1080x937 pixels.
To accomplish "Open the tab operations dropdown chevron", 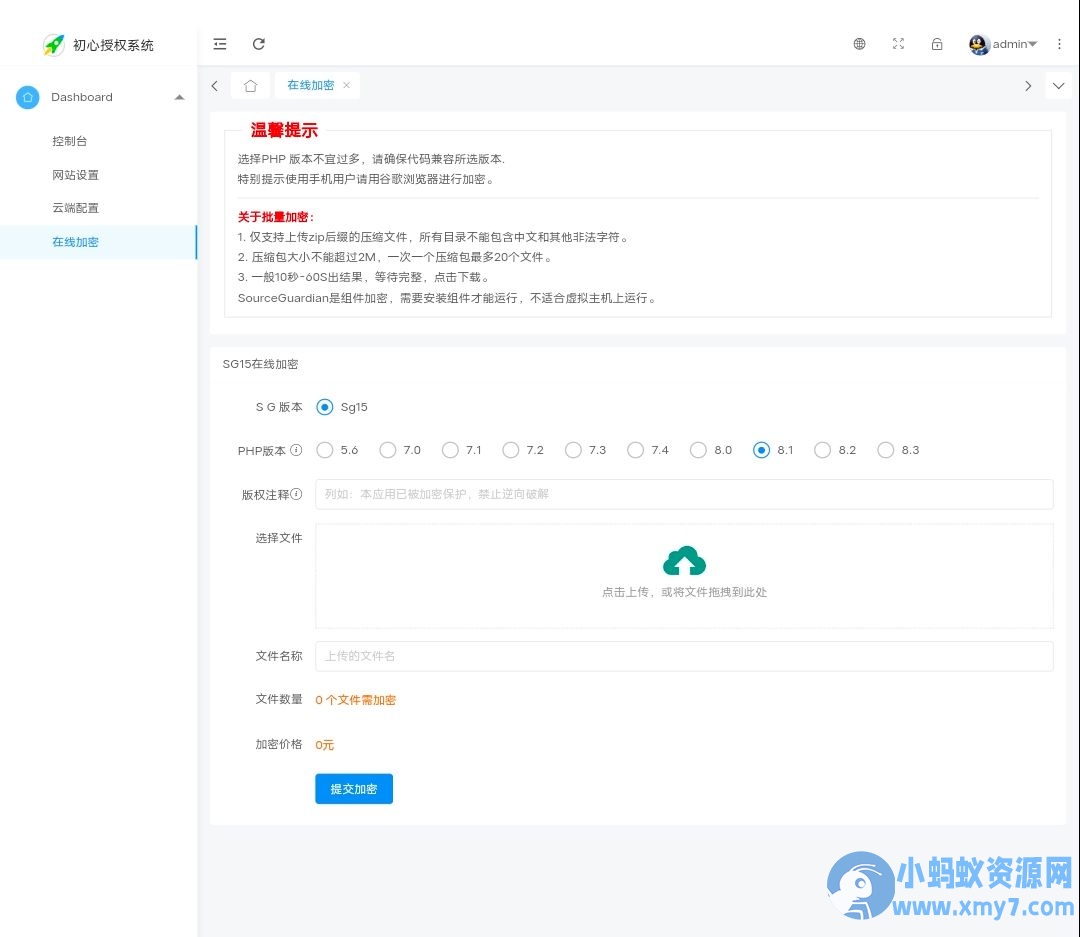I will coord(1059,85).
